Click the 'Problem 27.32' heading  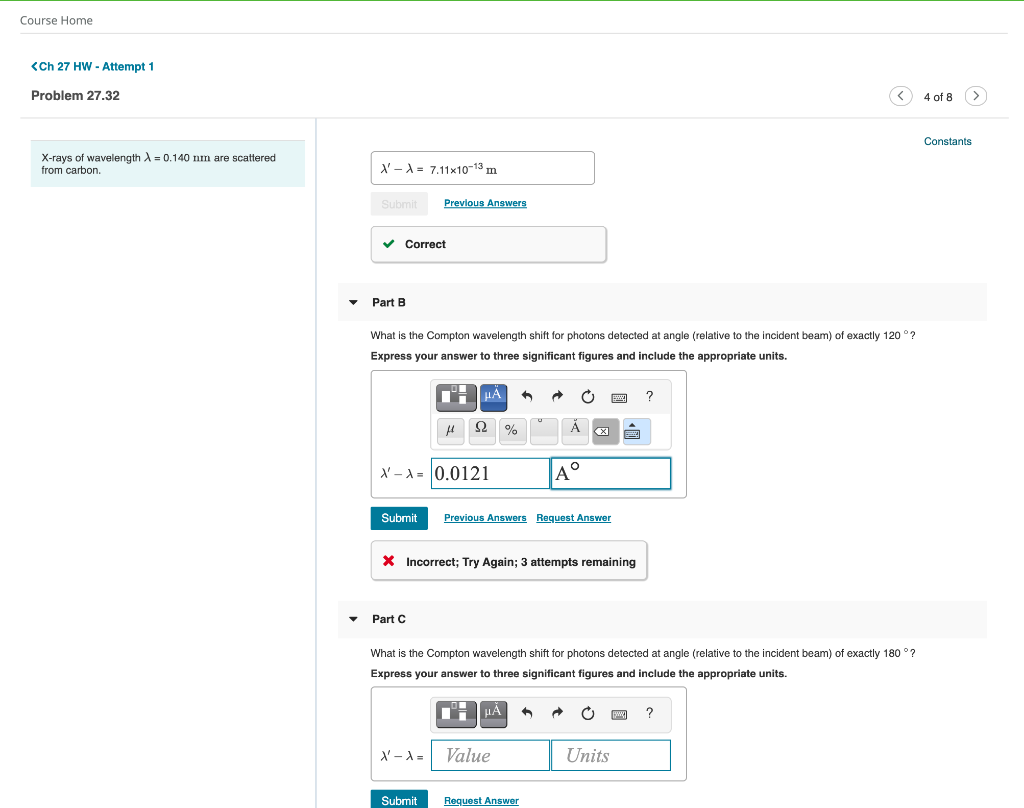click(x=75, y=95)
